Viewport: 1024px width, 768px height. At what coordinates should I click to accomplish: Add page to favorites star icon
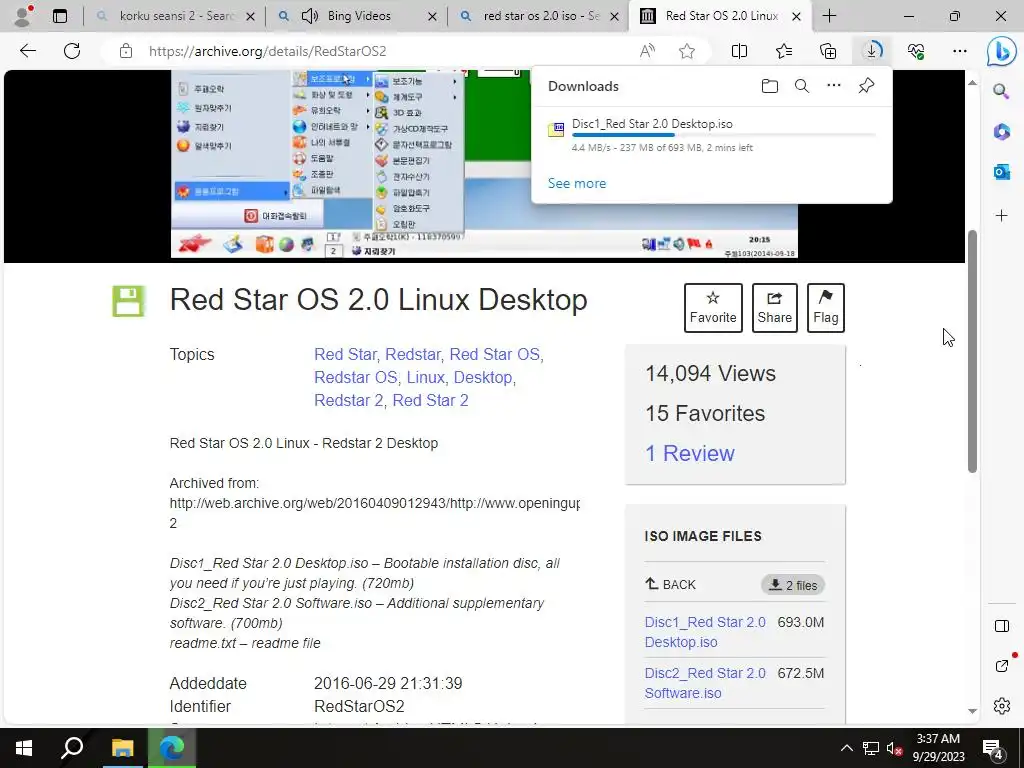click(x=686, y=51)
